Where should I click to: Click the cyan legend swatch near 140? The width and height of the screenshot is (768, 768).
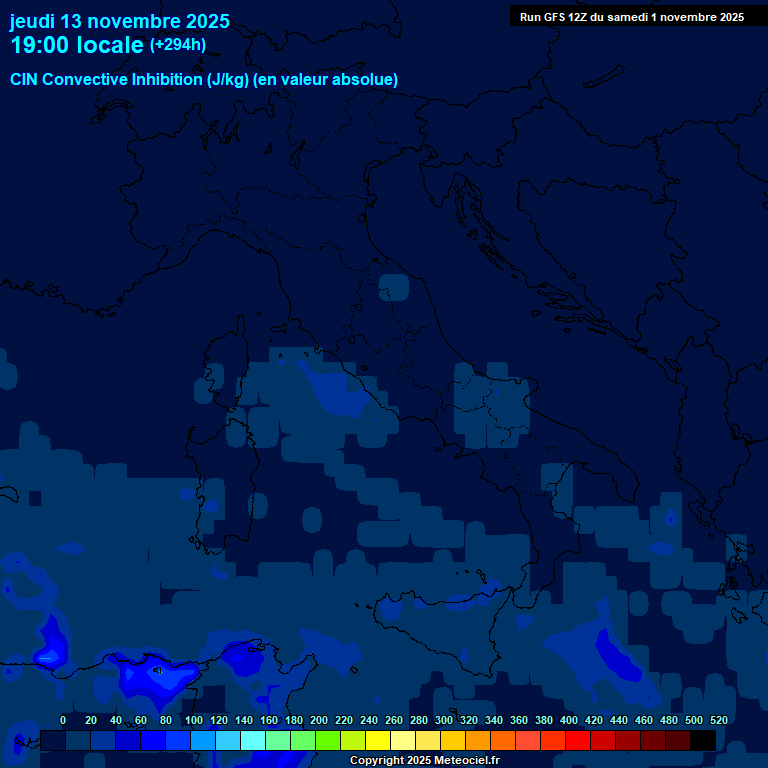tap(253, 740)
